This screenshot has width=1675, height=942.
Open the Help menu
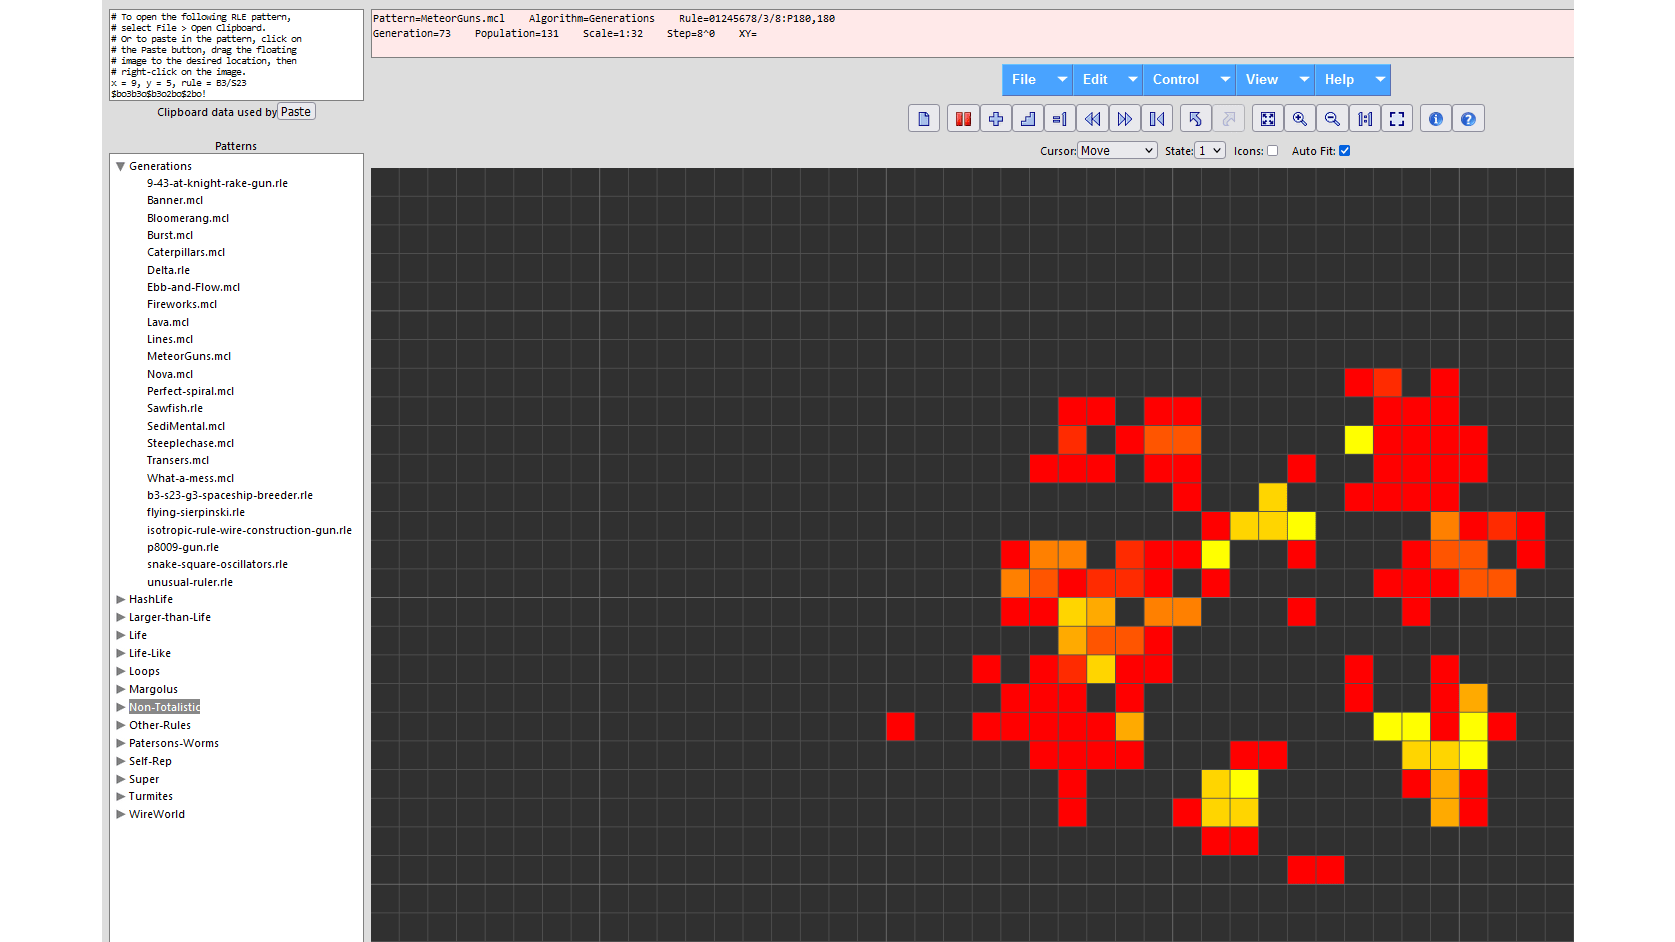point(1353,80)
